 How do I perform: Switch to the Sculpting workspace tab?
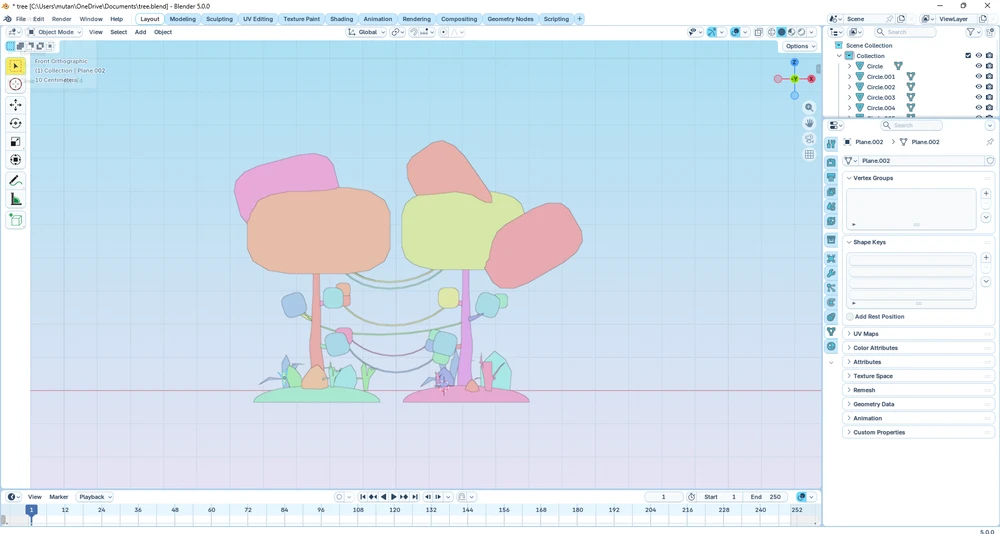(x=219, y=19)
